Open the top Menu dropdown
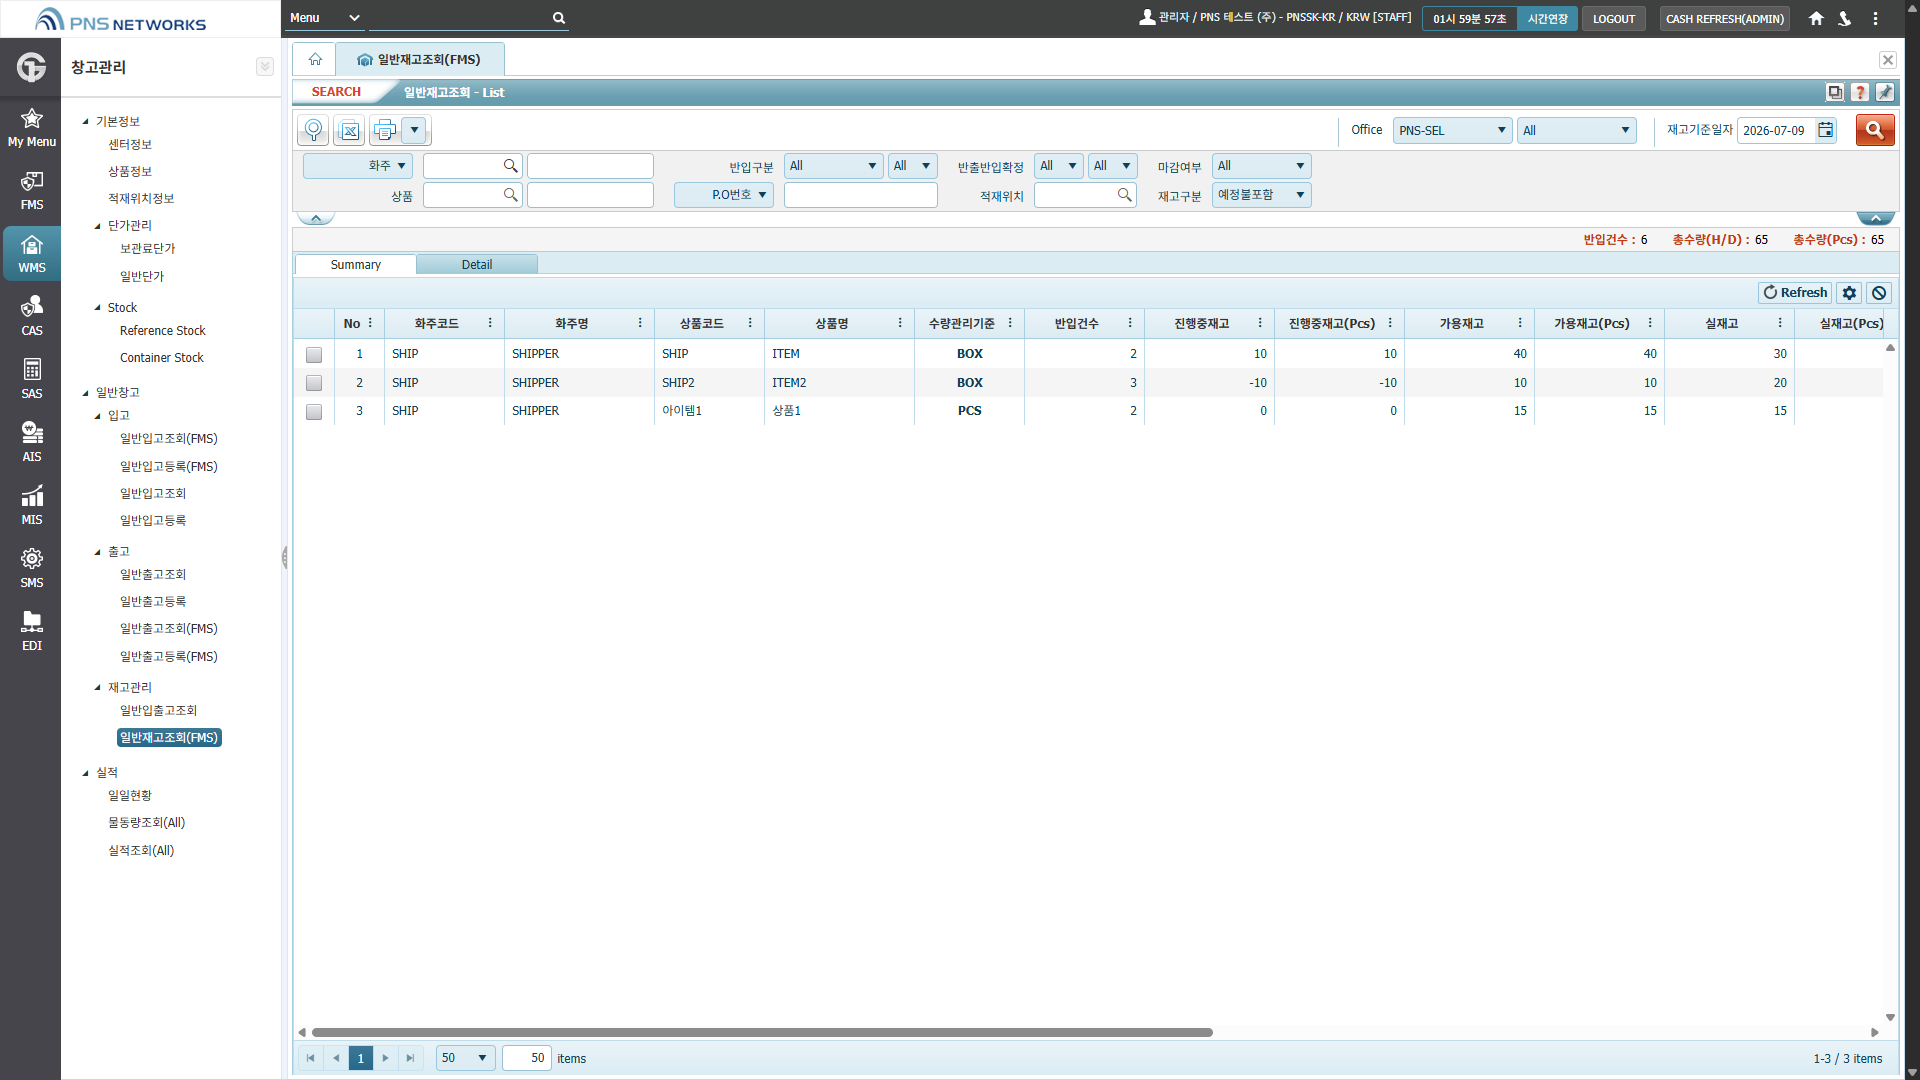1920x1080 pixels. 325,18
